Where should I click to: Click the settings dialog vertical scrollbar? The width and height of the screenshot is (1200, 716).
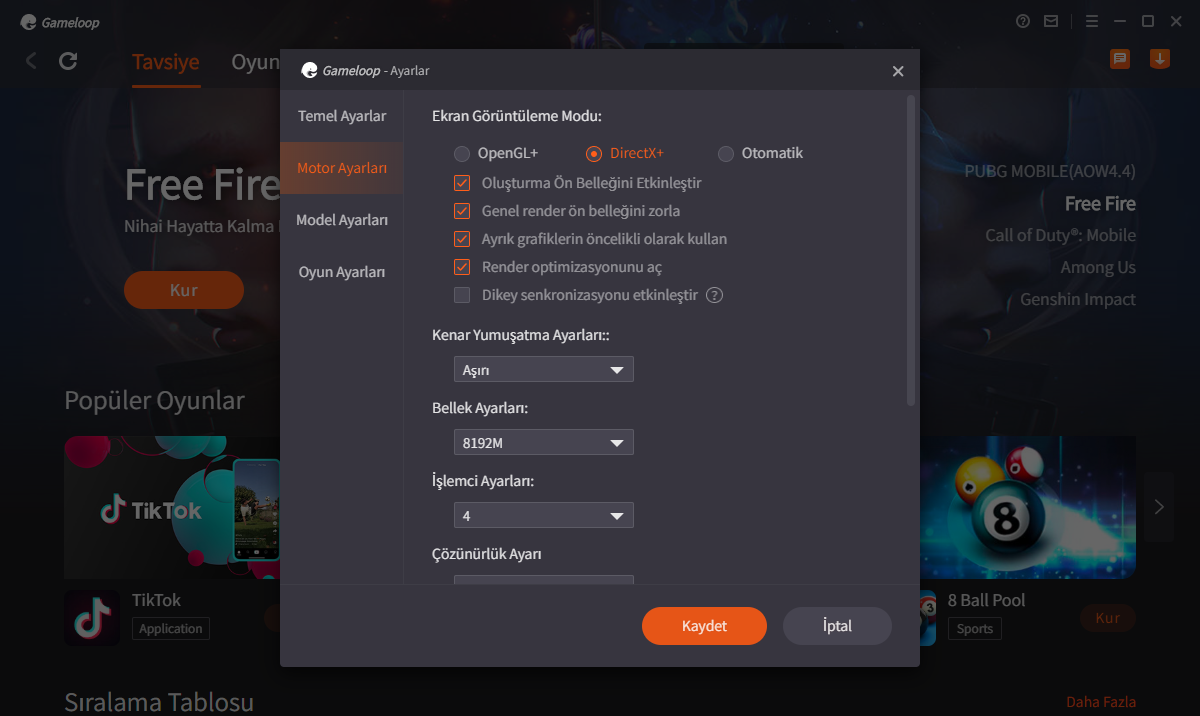pyautogui.click(x=911, y=250)
